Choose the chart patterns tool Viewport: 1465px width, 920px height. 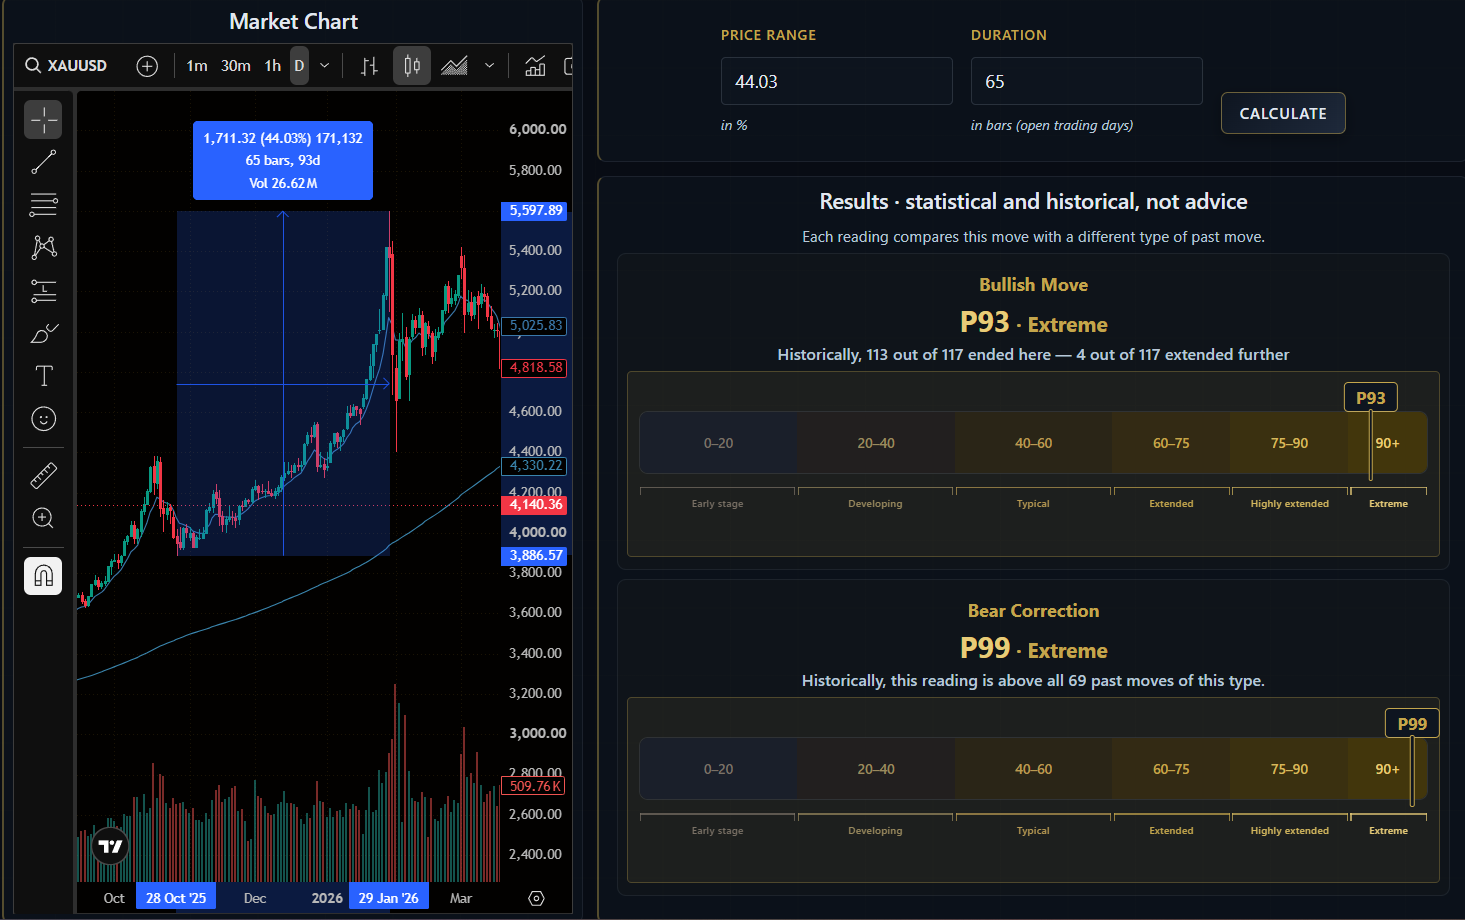pos(43,247)
